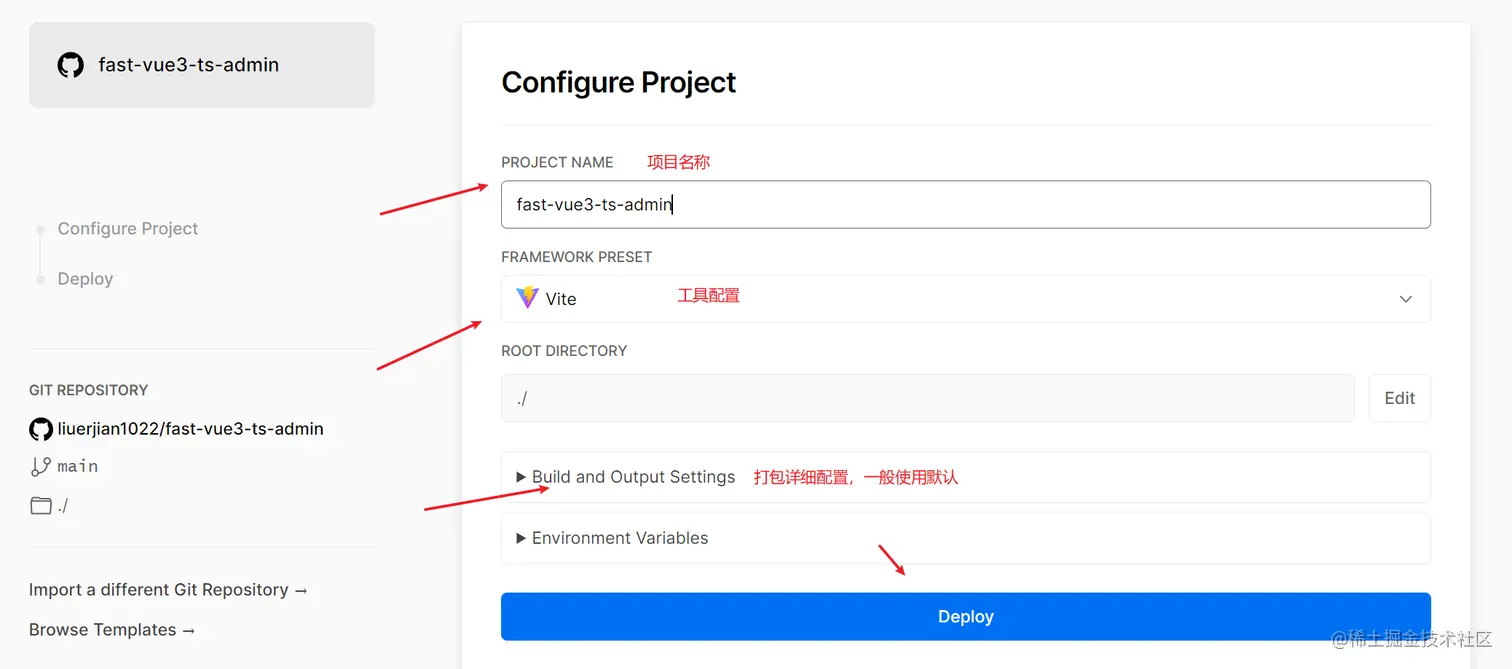Click the main branch label
This screenshot has width=1512, height=669.
point(78,466)
